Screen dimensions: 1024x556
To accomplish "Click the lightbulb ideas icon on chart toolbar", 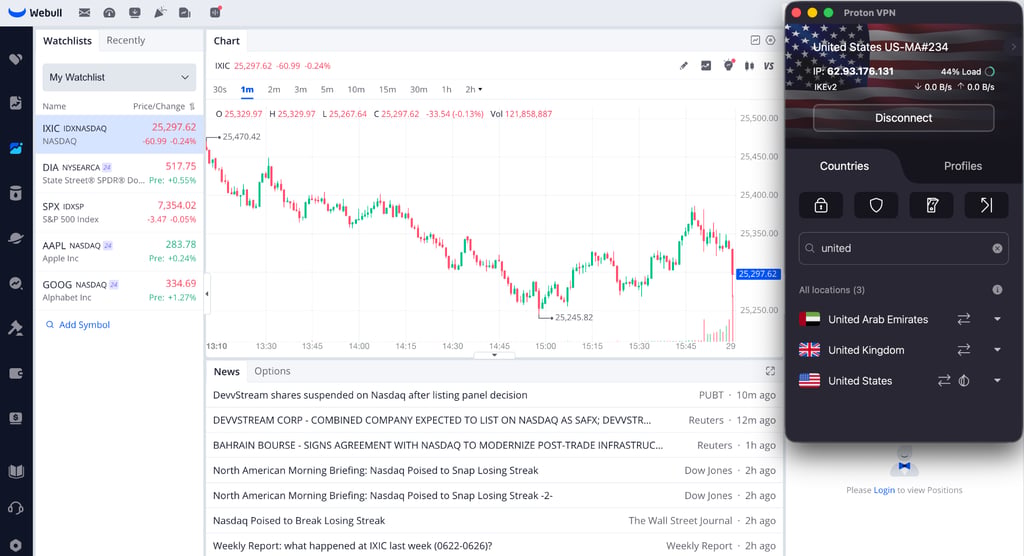I will 728,65.
